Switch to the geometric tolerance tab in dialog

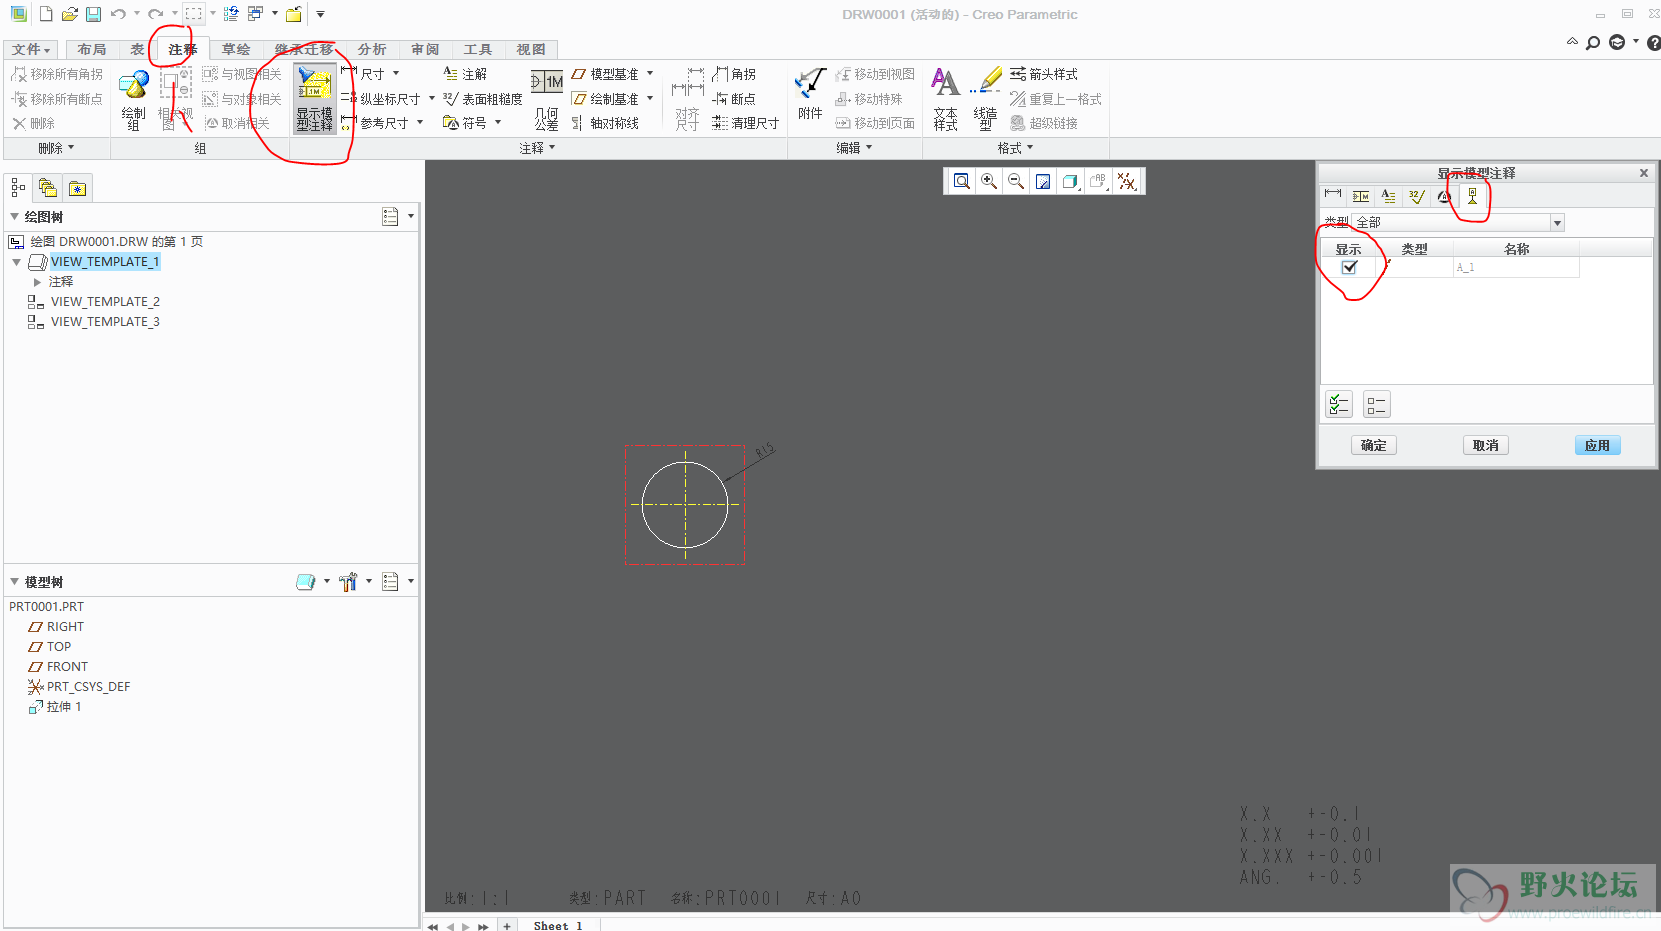1361,196
